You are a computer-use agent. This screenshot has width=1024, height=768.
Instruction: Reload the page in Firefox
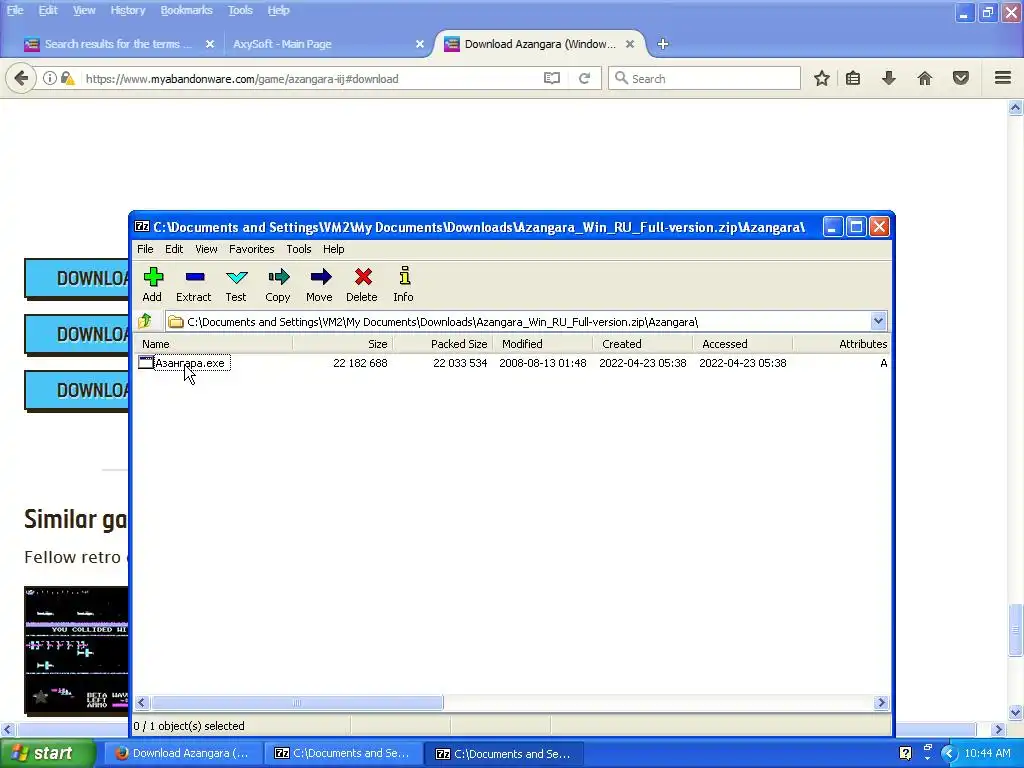(584, 78)
